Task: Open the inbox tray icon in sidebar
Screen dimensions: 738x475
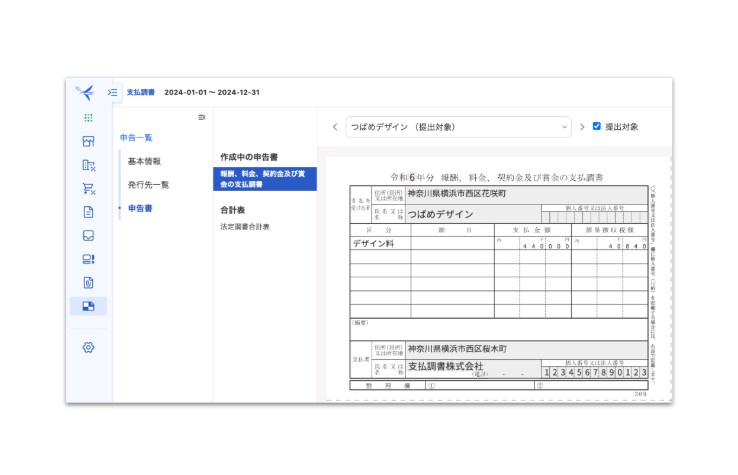Action: pyautogui.click(x=88, y=236)
